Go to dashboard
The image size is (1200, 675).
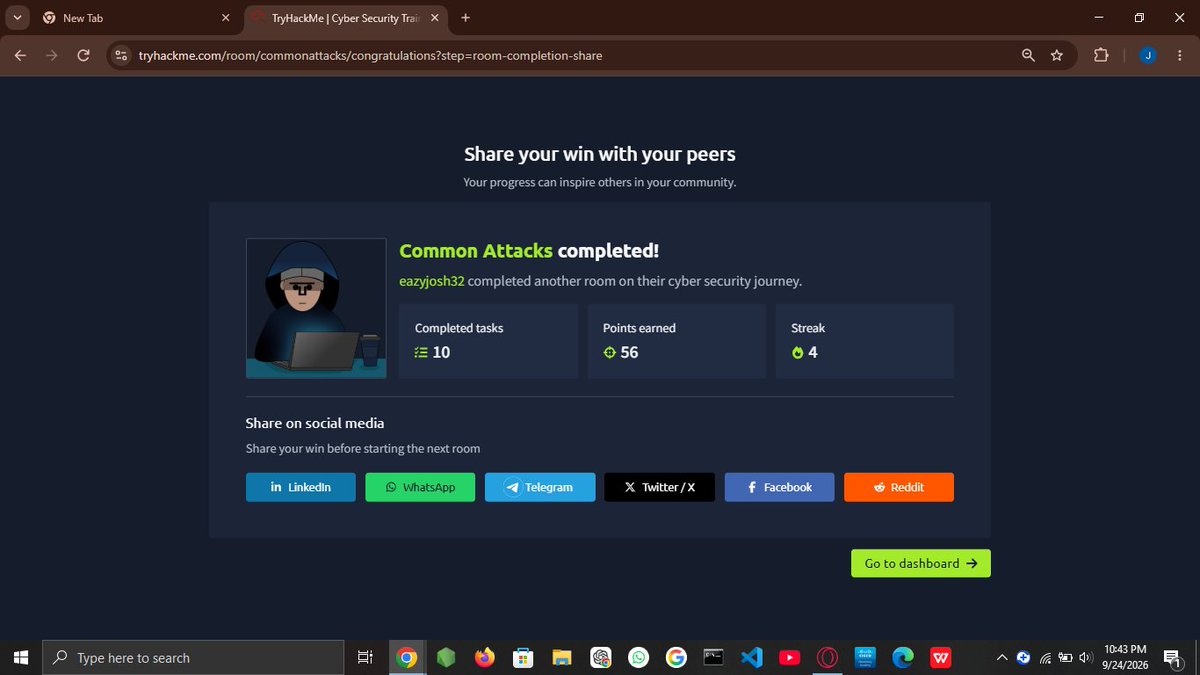pos(921,563)
